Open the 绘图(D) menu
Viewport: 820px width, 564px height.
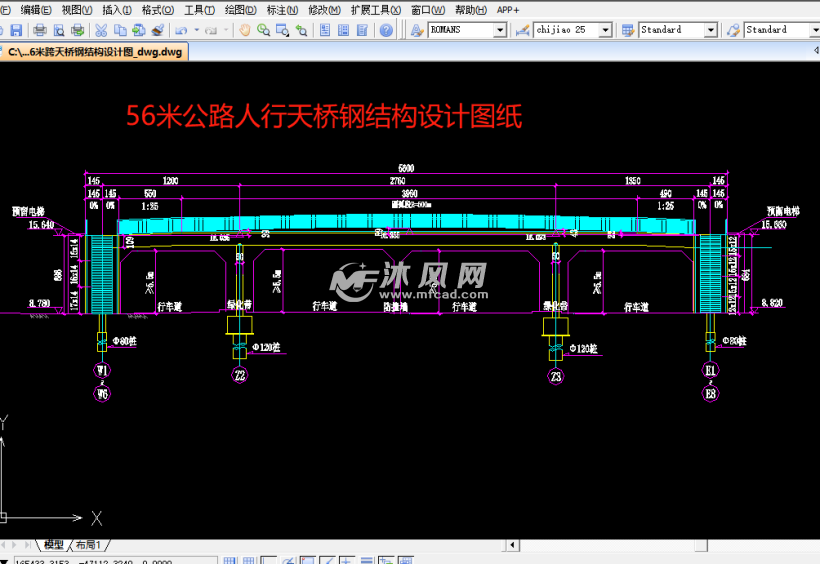coord(240,10)
